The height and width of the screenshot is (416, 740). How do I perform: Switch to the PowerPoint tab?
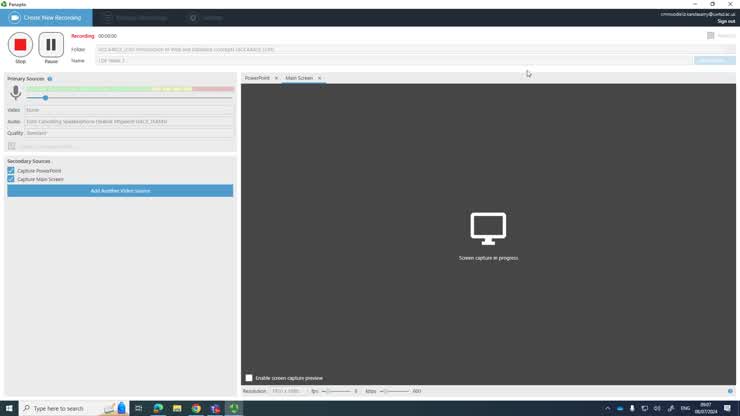pos(257,78)
